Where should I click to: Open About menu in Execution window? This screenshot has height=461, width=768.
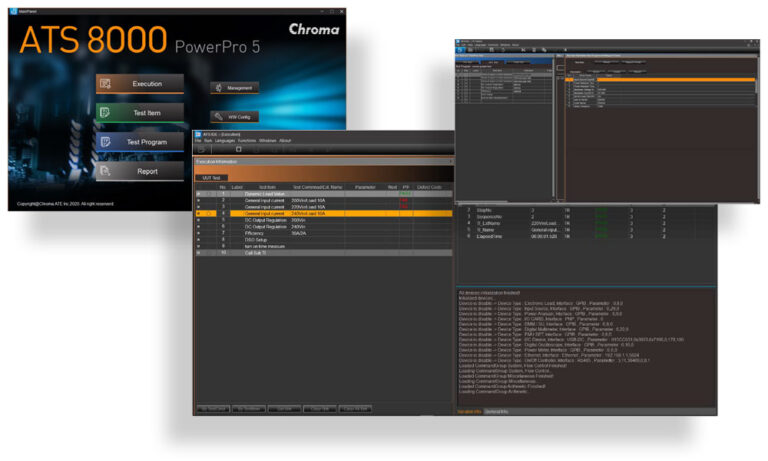(285, 141)
